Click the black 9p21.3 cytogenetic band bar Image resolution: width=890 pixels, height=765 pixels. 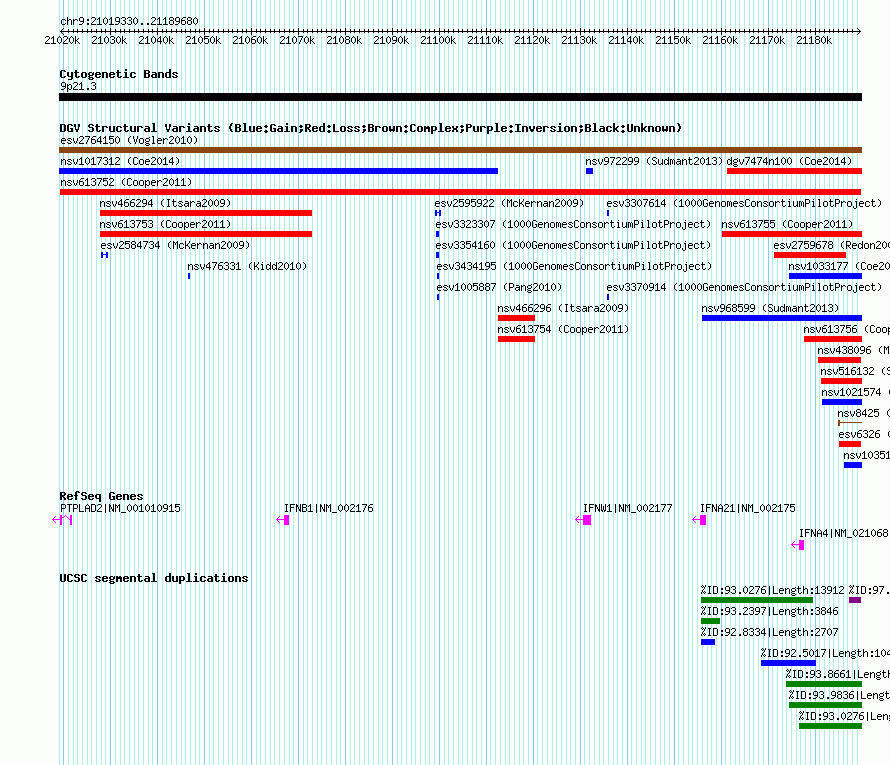coord(460,97)
